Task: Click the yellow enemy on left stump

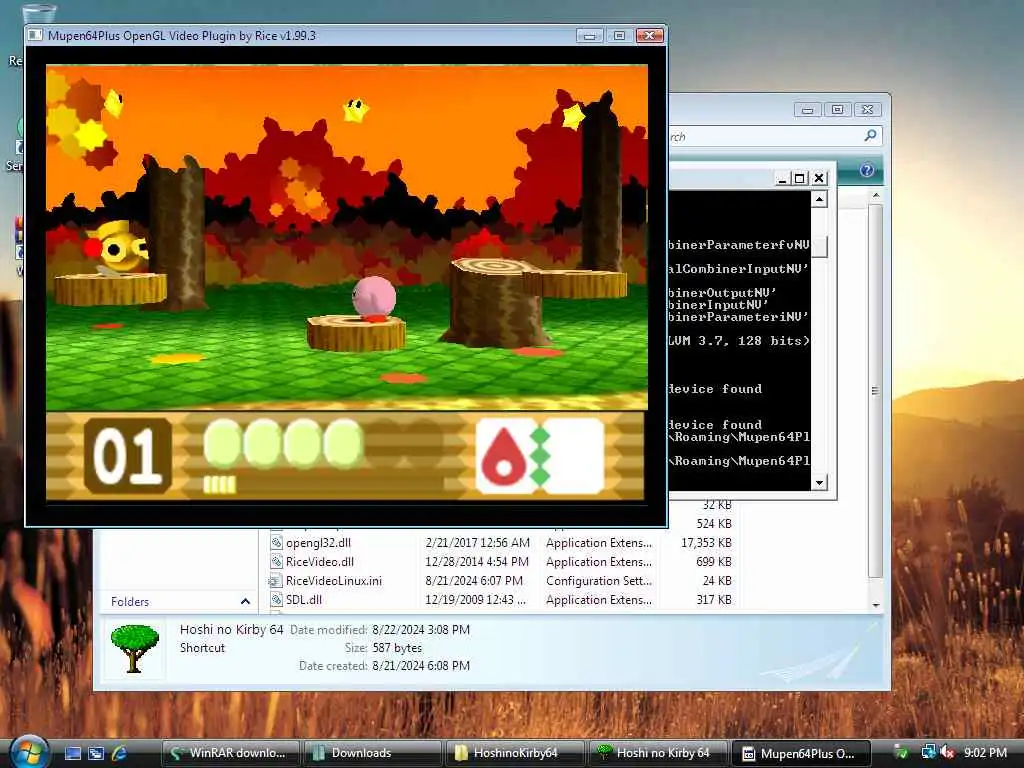Action: (116, 248)
